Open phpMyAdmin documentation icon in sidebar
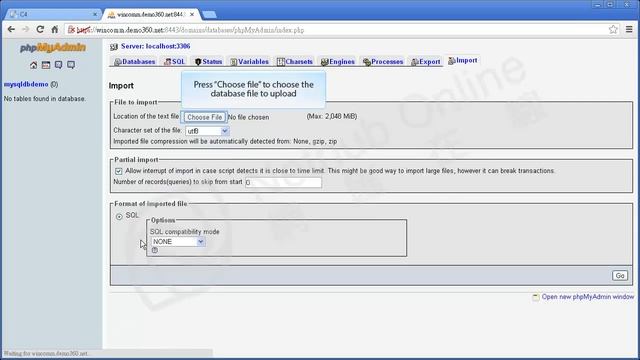Image resolution: width=640 pixels, height=360 pixels. point(58,65)
